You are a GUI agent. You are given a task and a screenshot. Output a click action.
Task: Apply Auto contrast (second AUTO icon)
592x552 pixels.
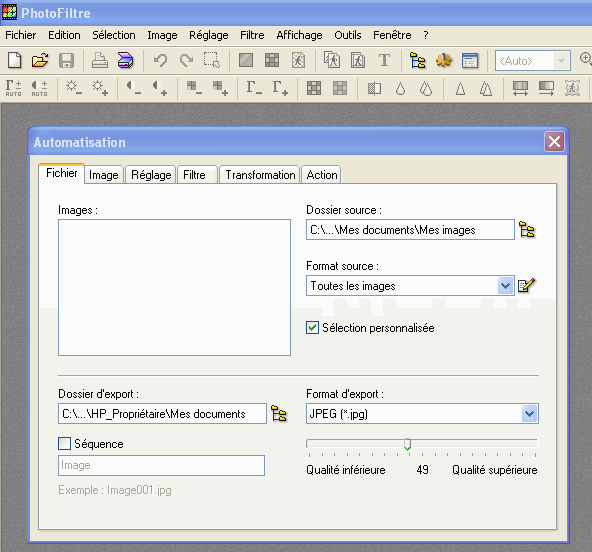point(39,88)
